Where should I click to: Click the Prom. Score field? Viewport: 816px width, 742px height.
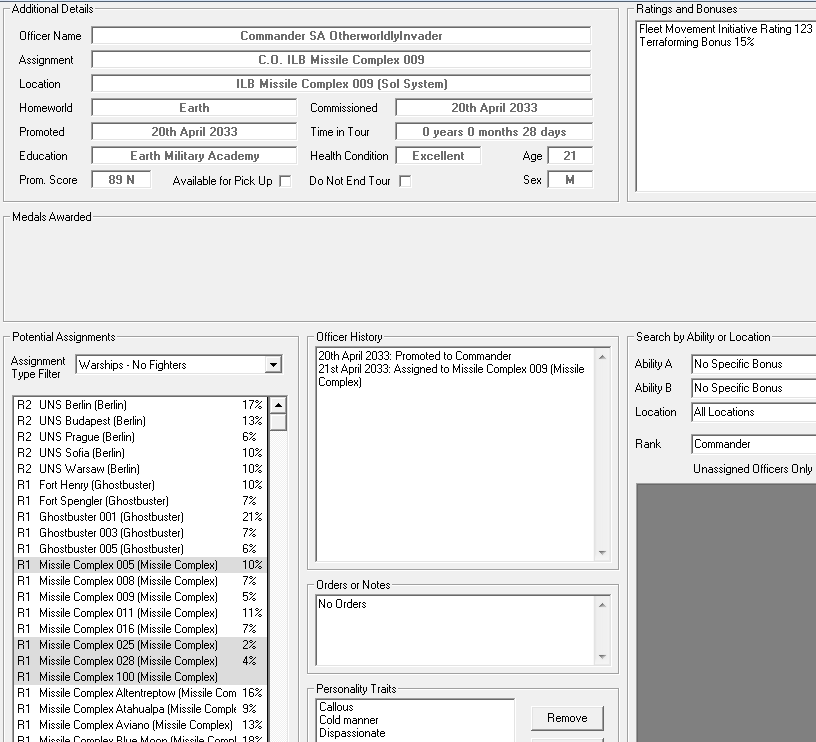pyautogui.click(x=121, y=180)
